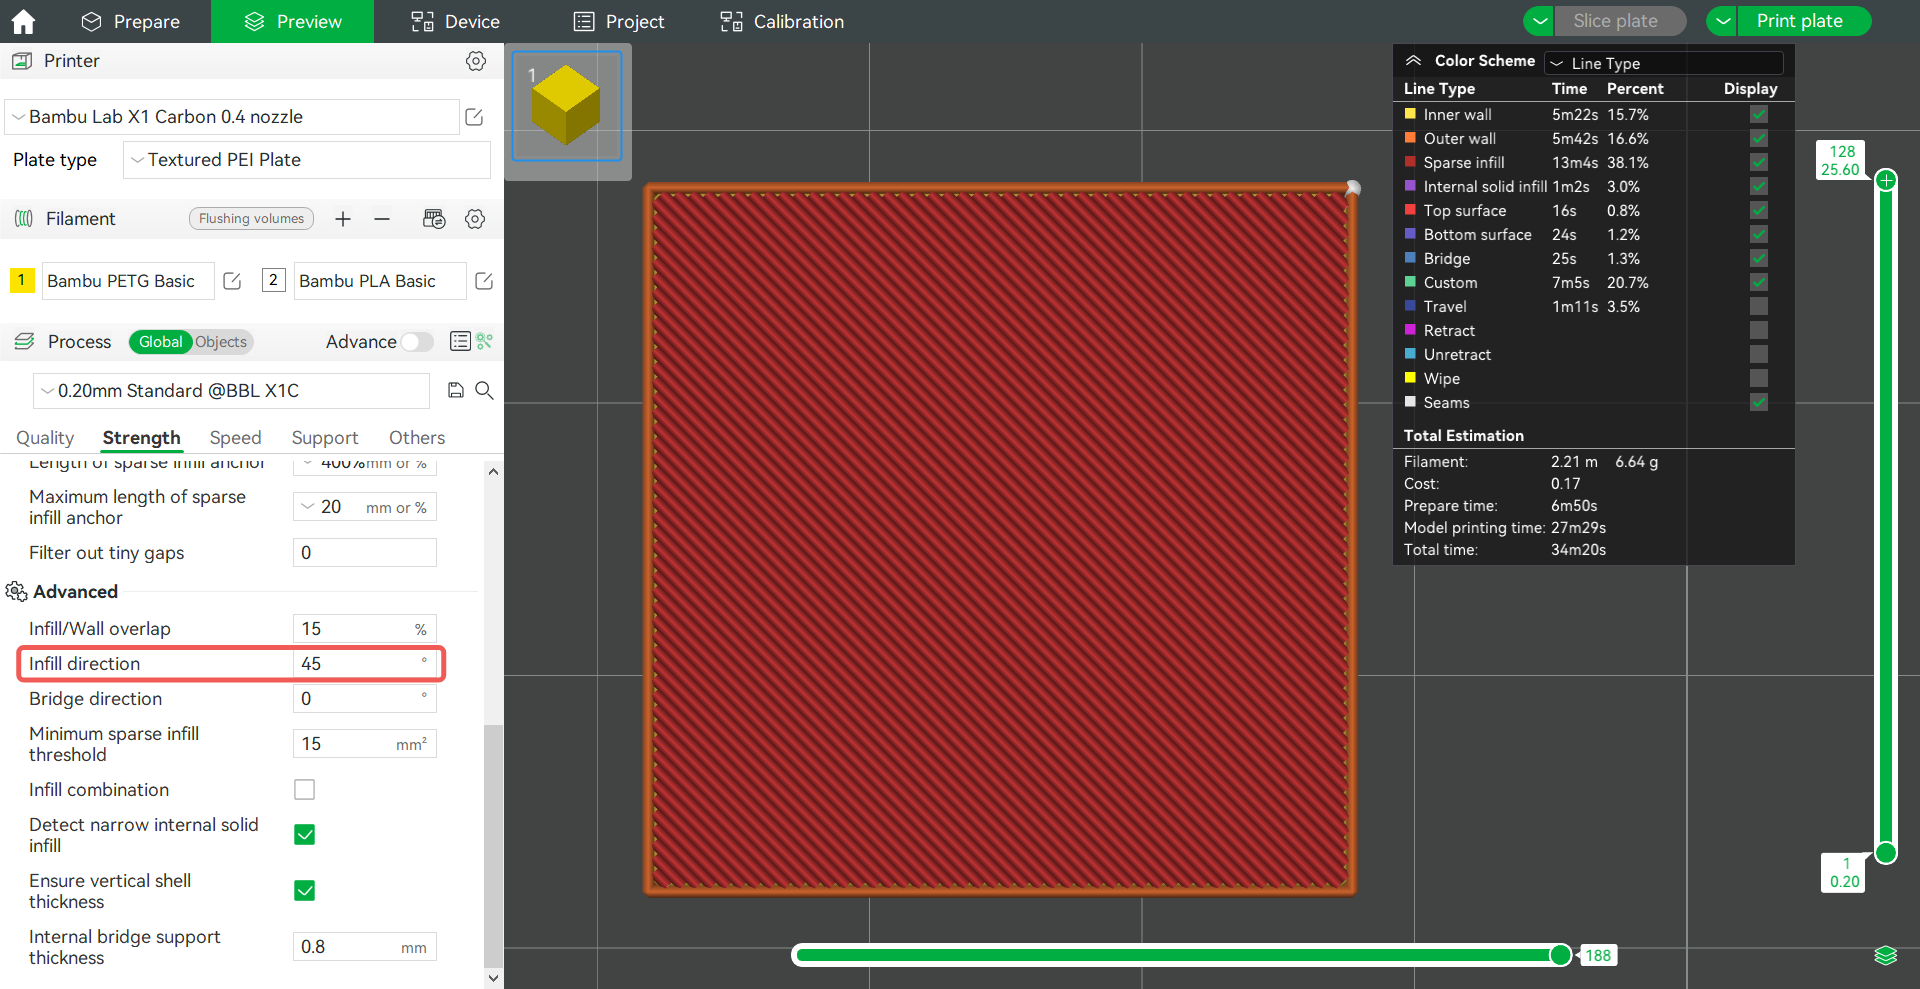The height and width of the screenshot is (989, 1920).
Task: Switch to the Device tab
Action: (455, 21)
